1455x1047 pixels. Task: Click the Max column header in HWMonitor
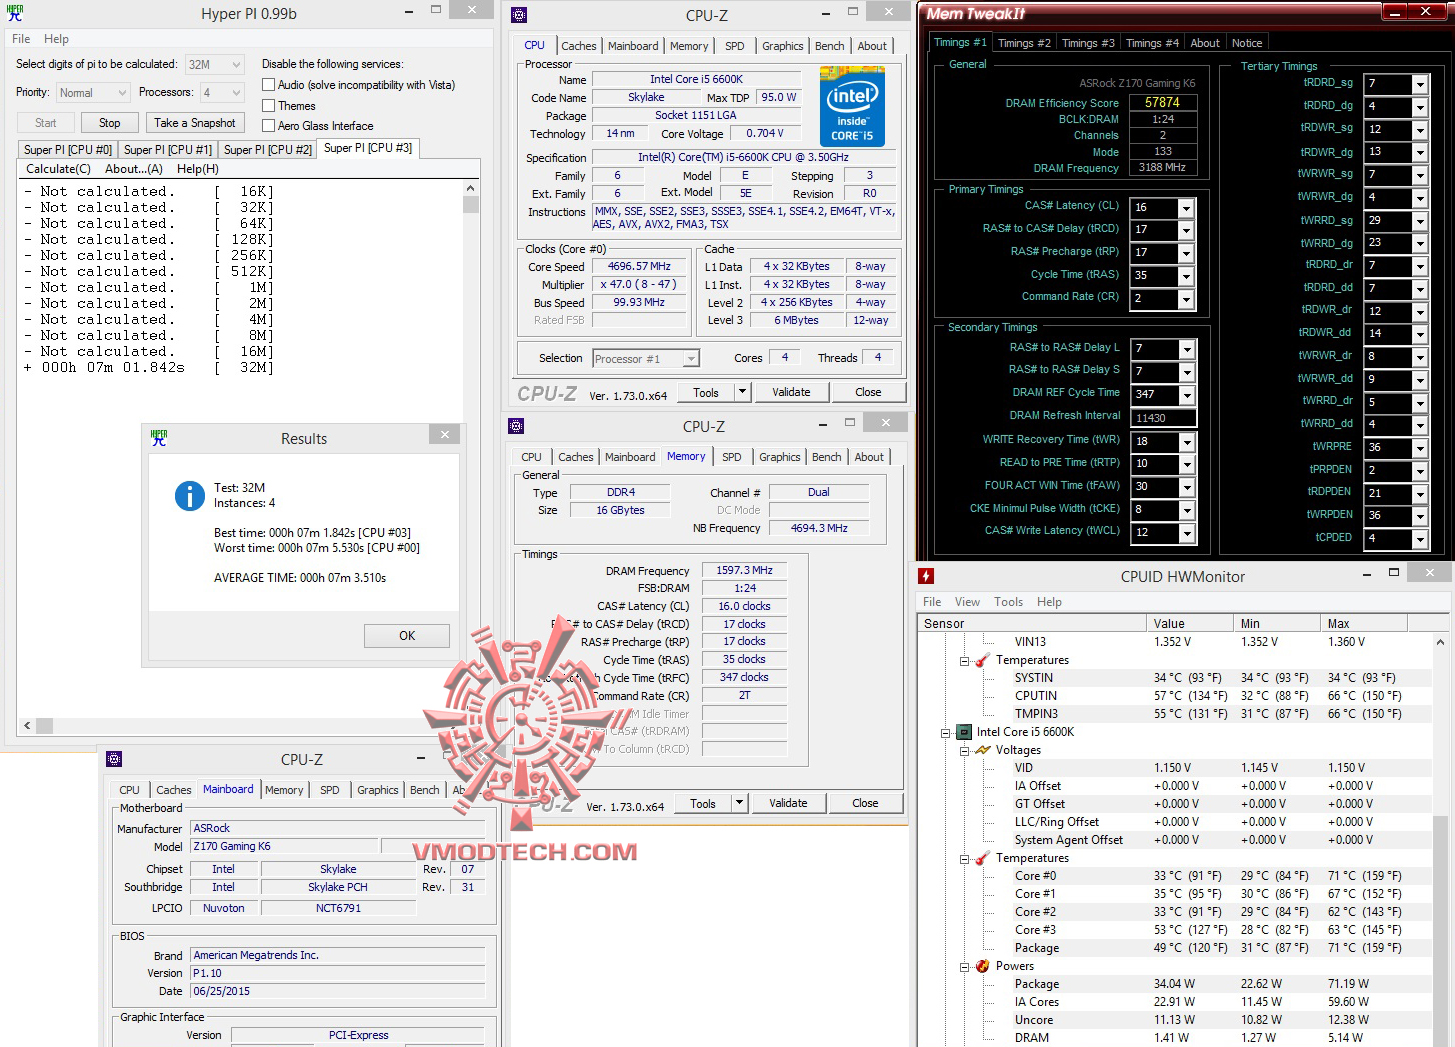tap(1363, 624)
